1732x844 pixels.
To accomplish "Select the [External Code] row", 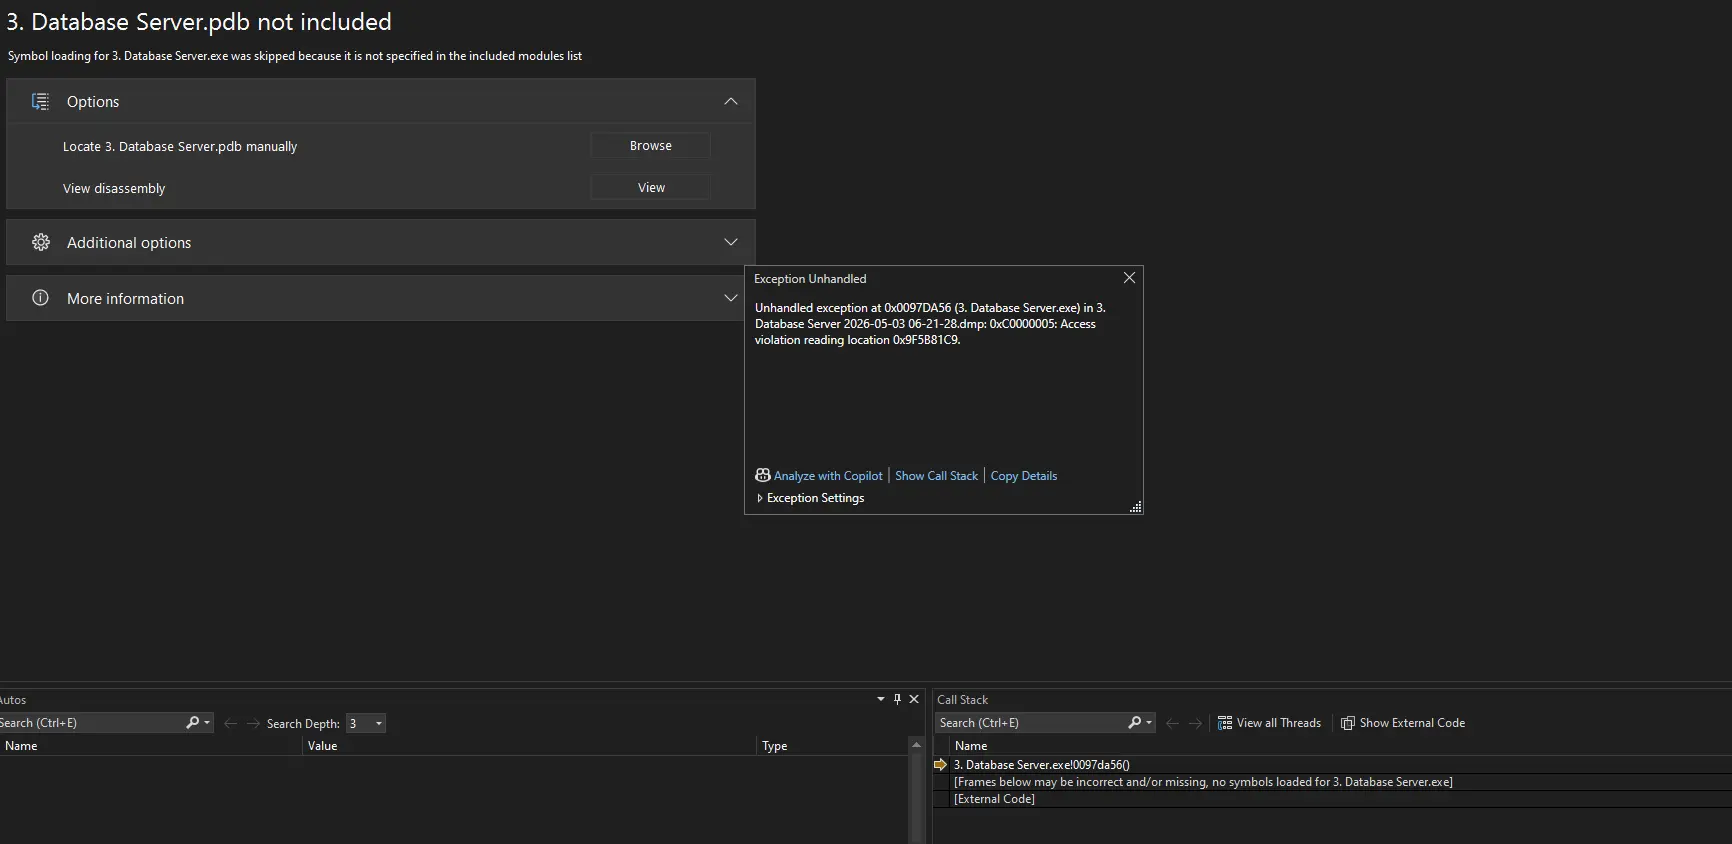I will click(994, 799).
